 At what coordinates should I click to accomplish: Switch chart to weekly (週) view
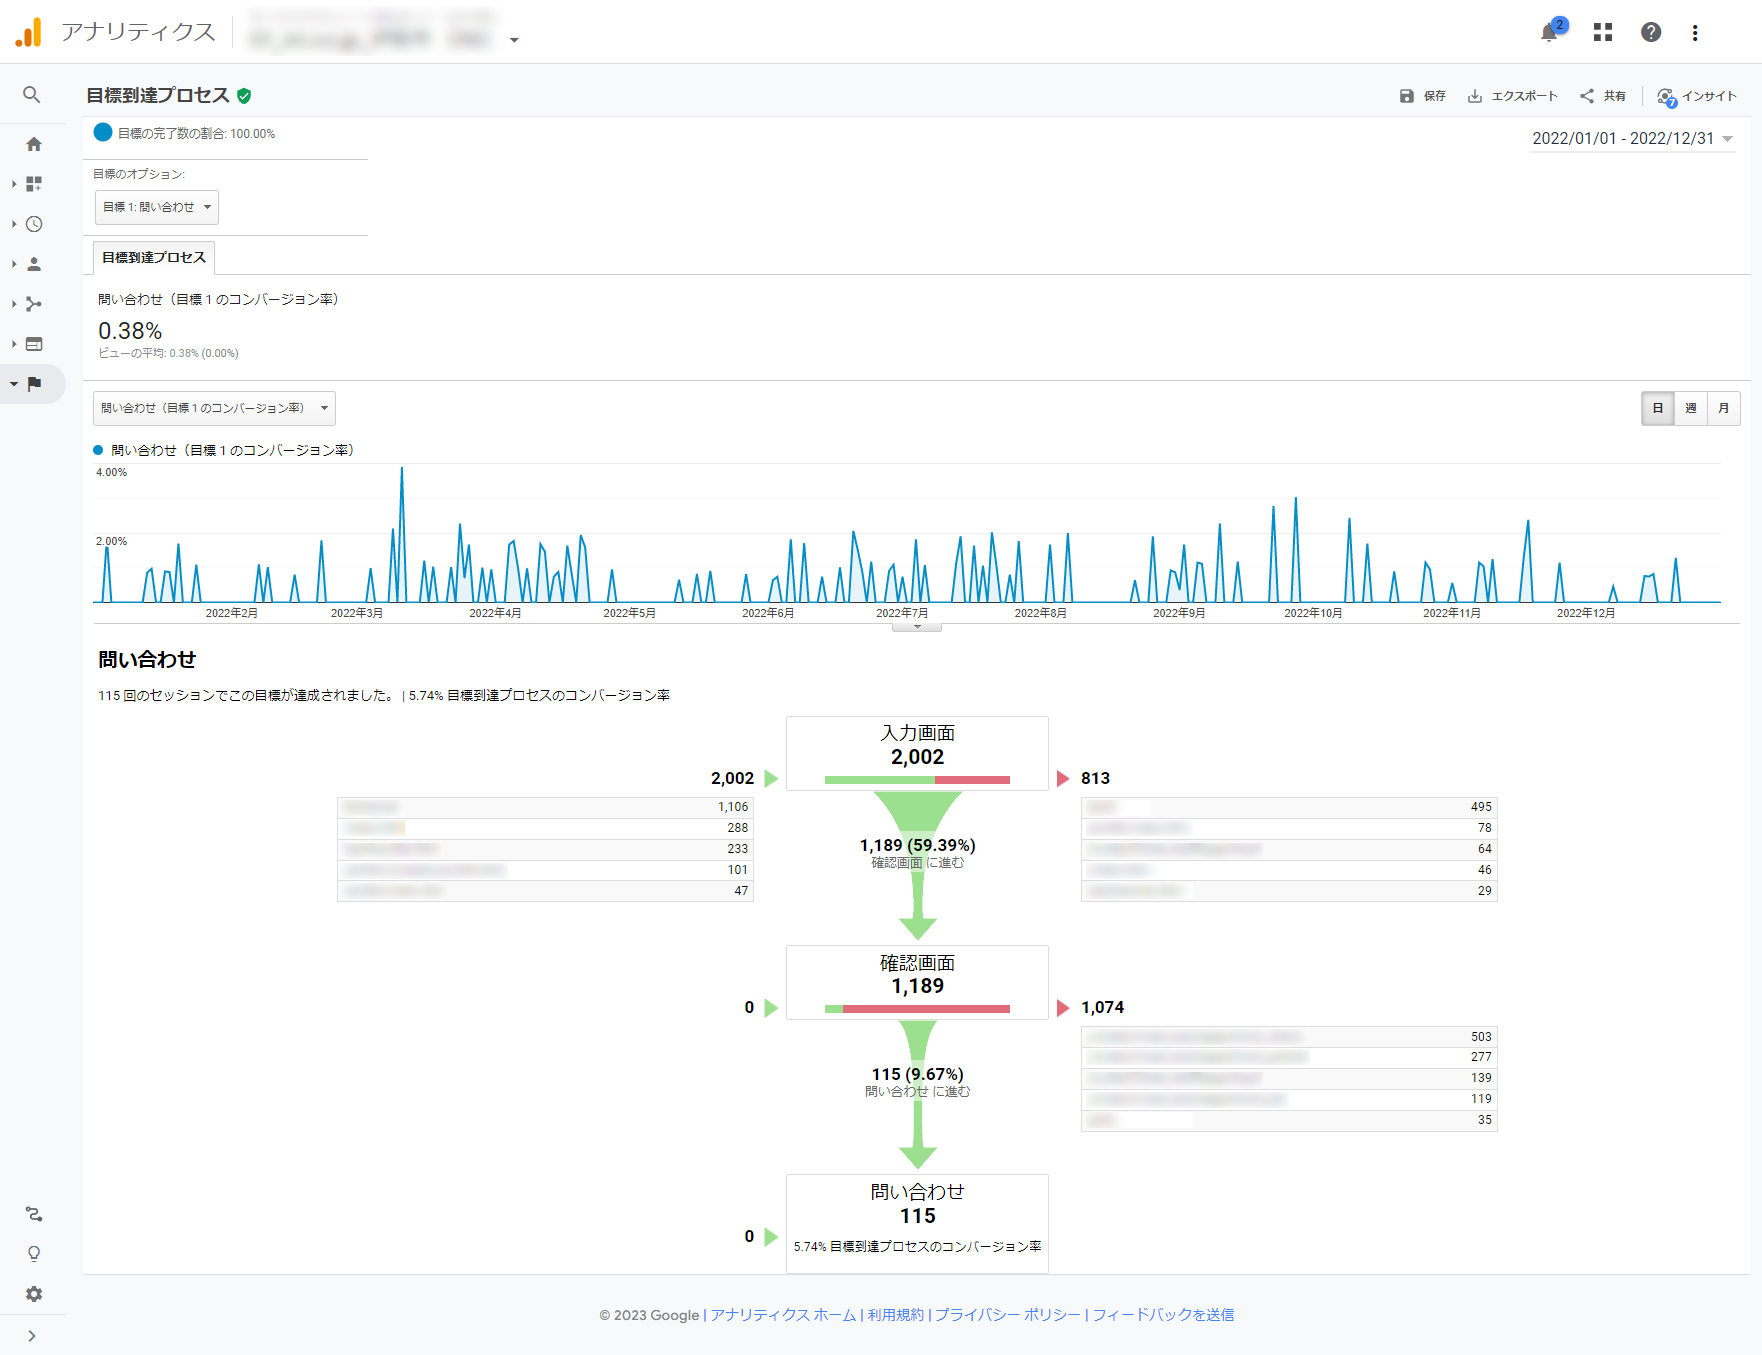1691,408
